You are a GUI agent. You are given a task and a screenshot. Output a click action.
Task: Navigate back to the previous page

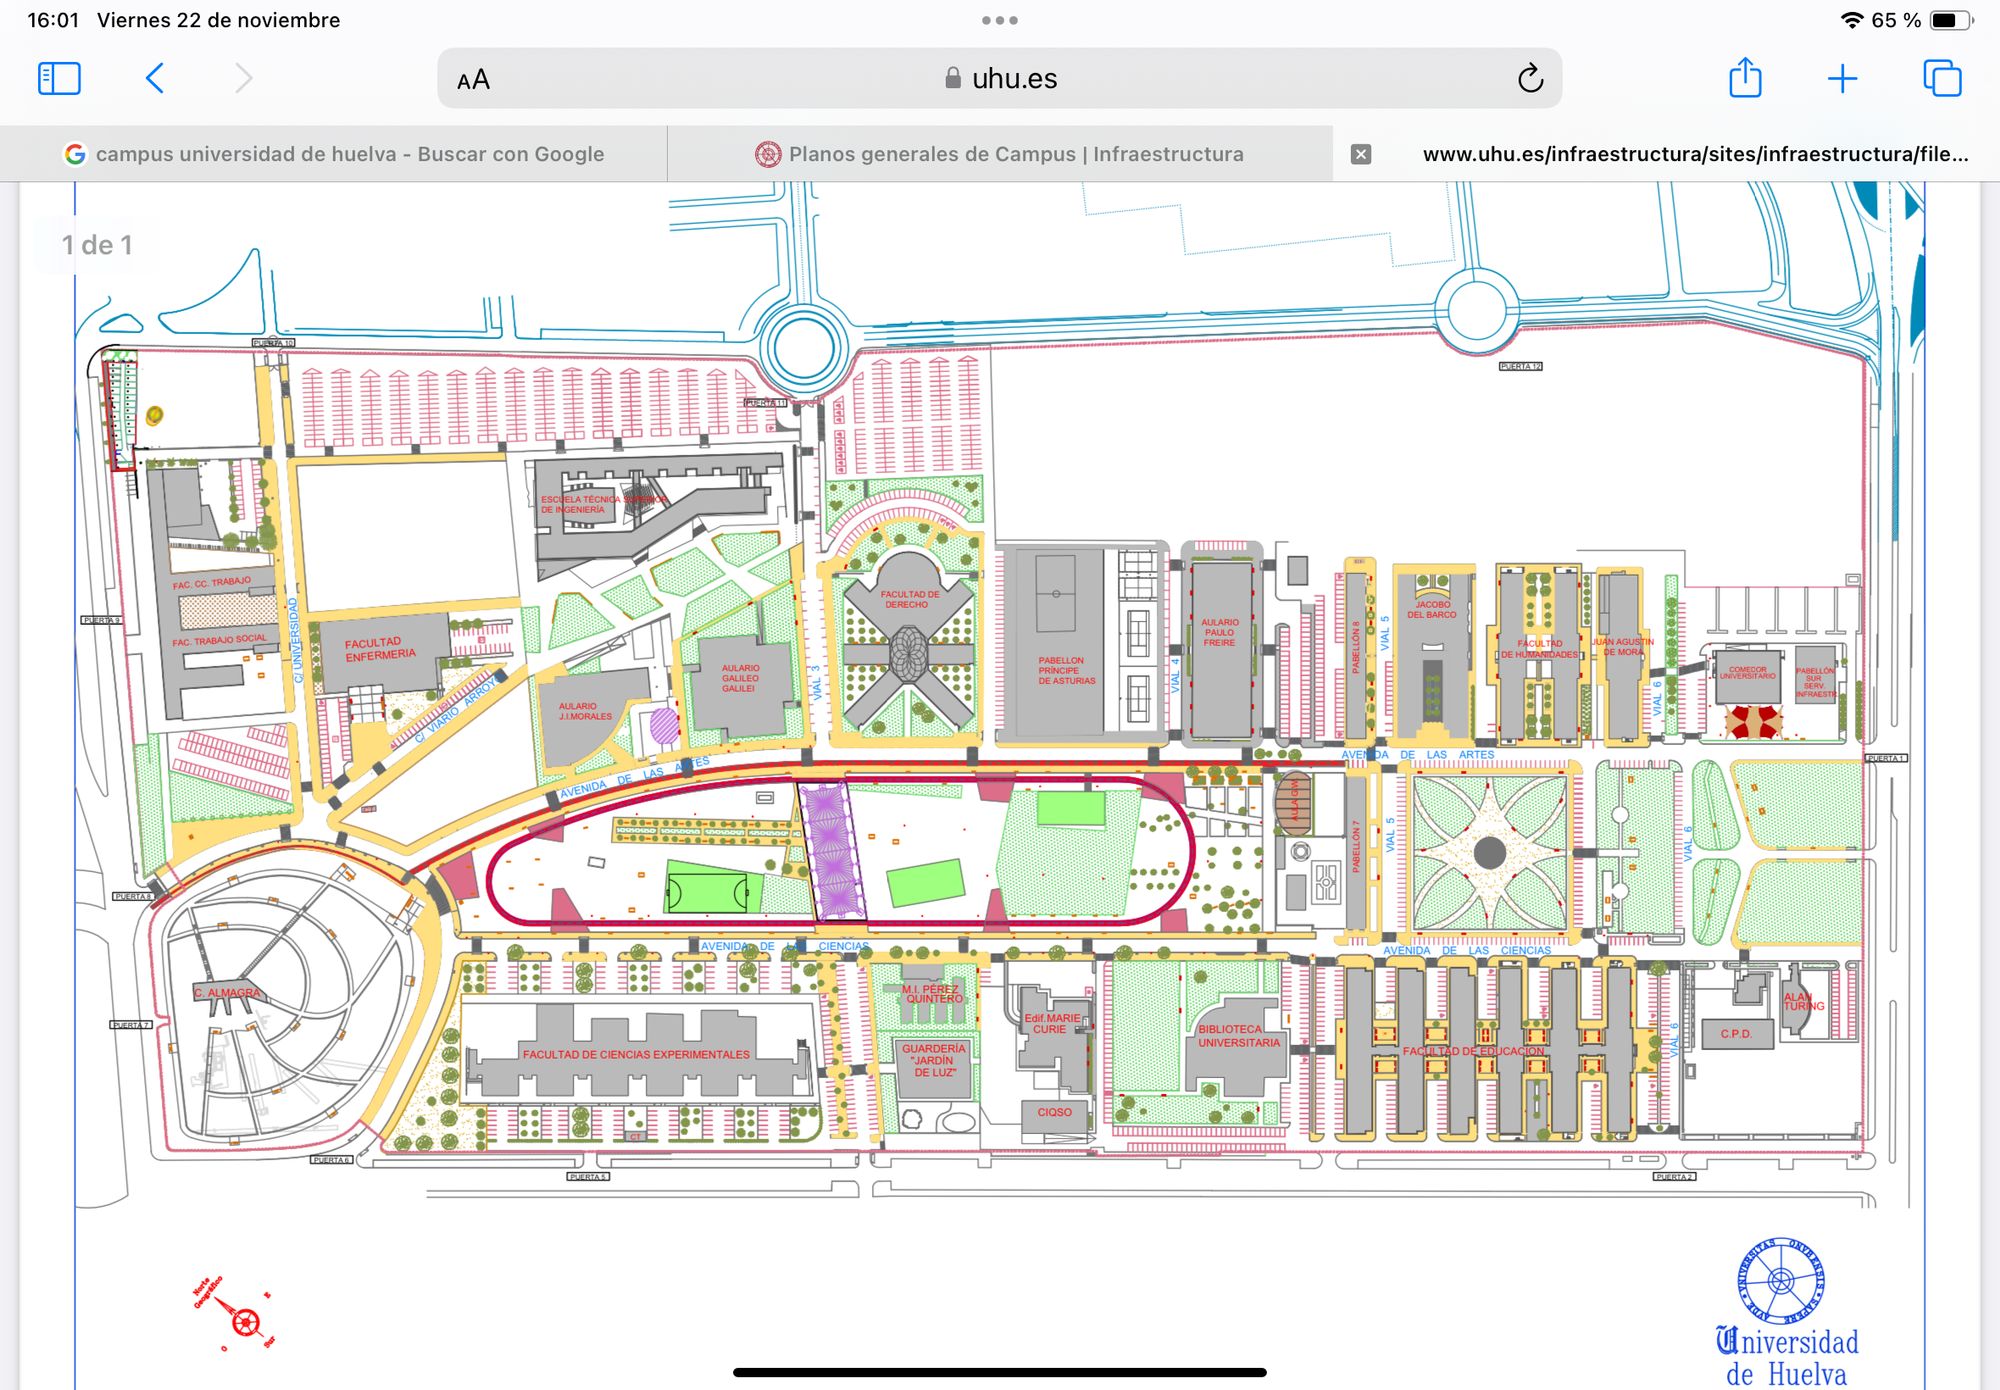tap(155, 78)
